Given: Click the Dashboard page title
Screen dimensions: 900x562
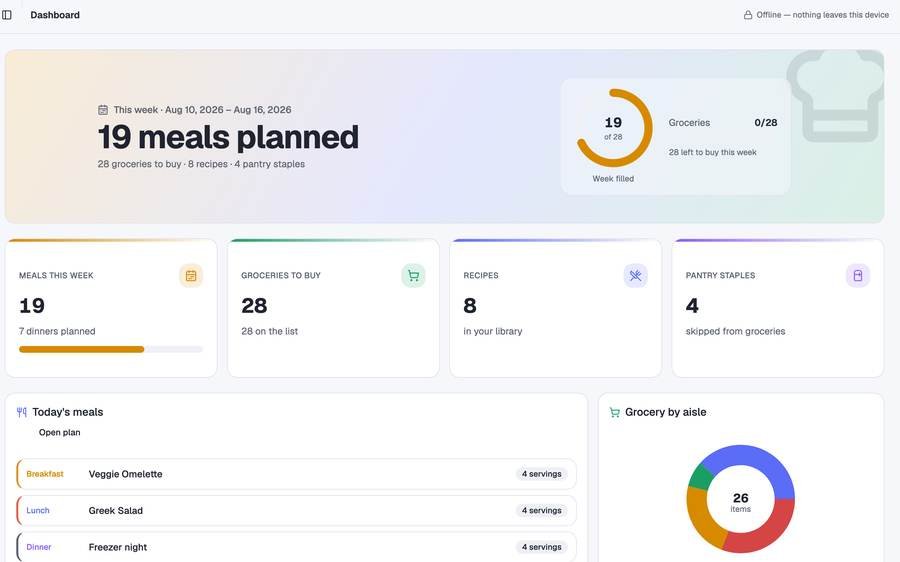Looking at the screenshot, I should click(55, 15).
